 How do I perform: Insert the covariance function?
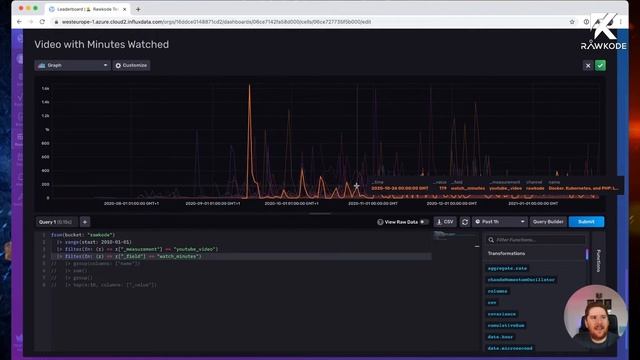point(502,314)
